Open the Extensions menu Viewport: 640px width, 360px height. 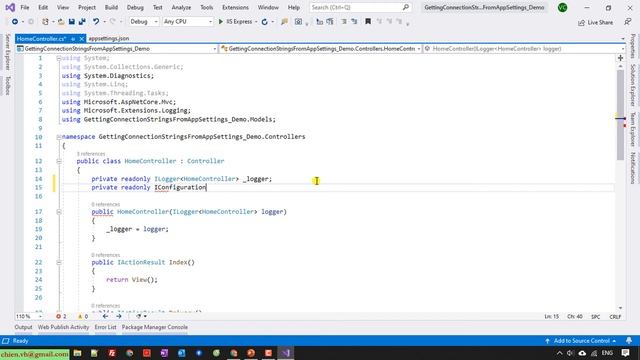pyautogui.click(x=235, y=7)
